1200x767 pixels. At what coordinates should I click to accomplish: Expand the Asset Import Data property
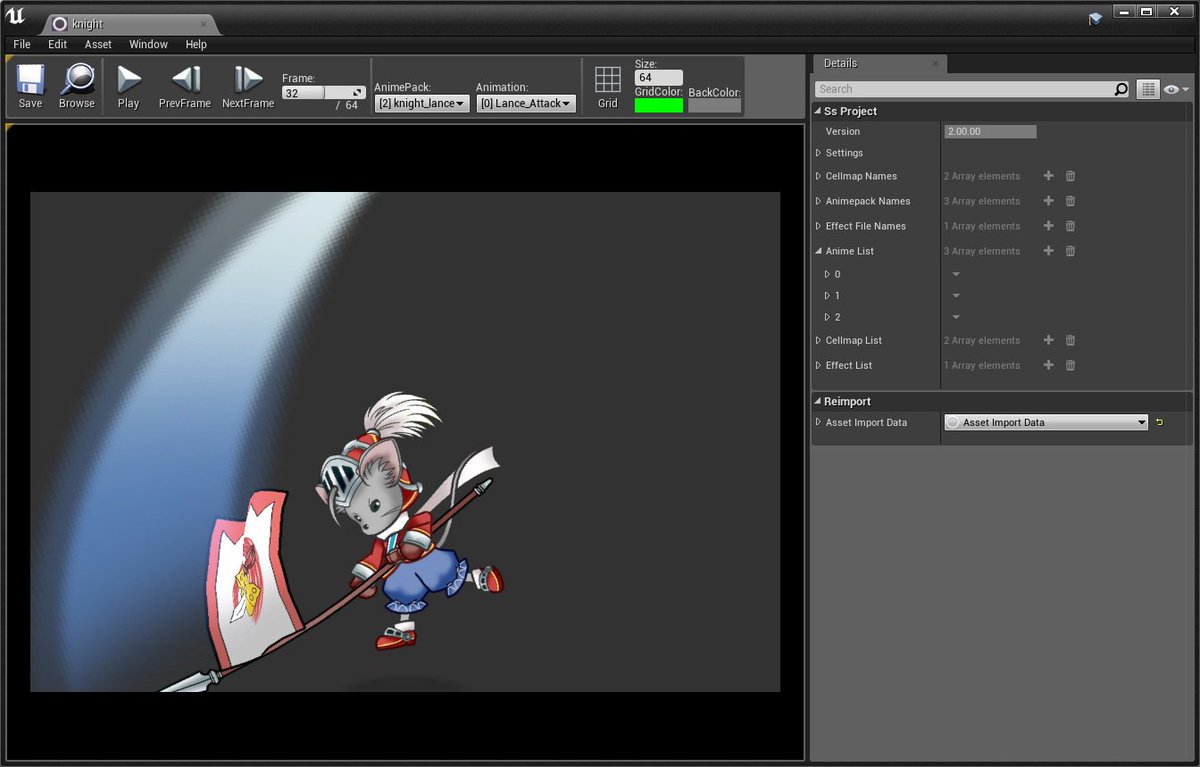click(x=818, y=422)
